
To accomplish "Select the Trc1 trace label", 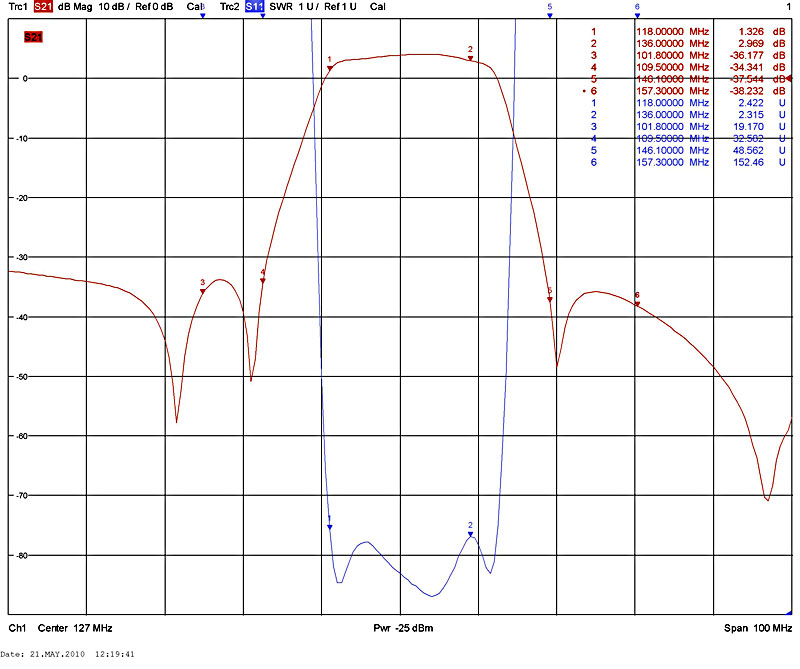I will pyautogui.click(x=18, y=7).
